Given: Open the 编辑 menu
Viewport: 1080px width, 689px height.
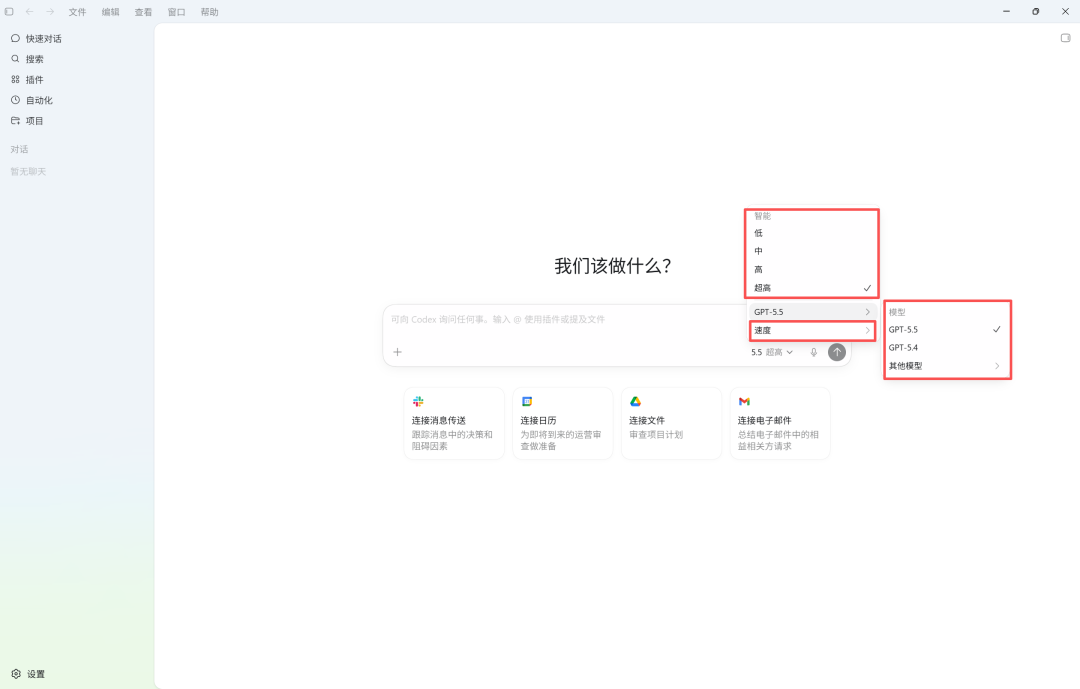Looking at the screenshot, I should 110,12.
